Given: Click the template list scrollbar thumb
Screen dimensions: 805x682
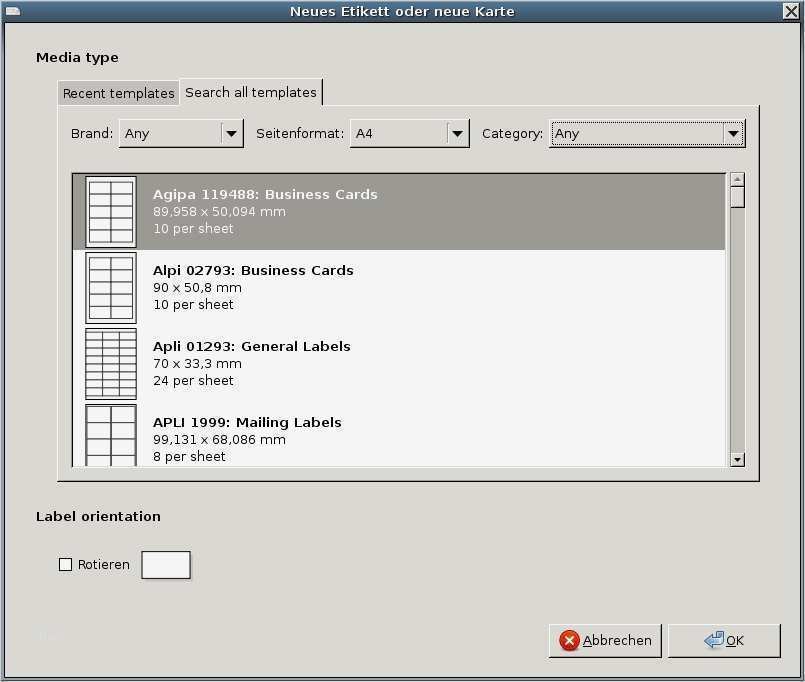Looking at the screenshot, I should [x=737, y=197].
